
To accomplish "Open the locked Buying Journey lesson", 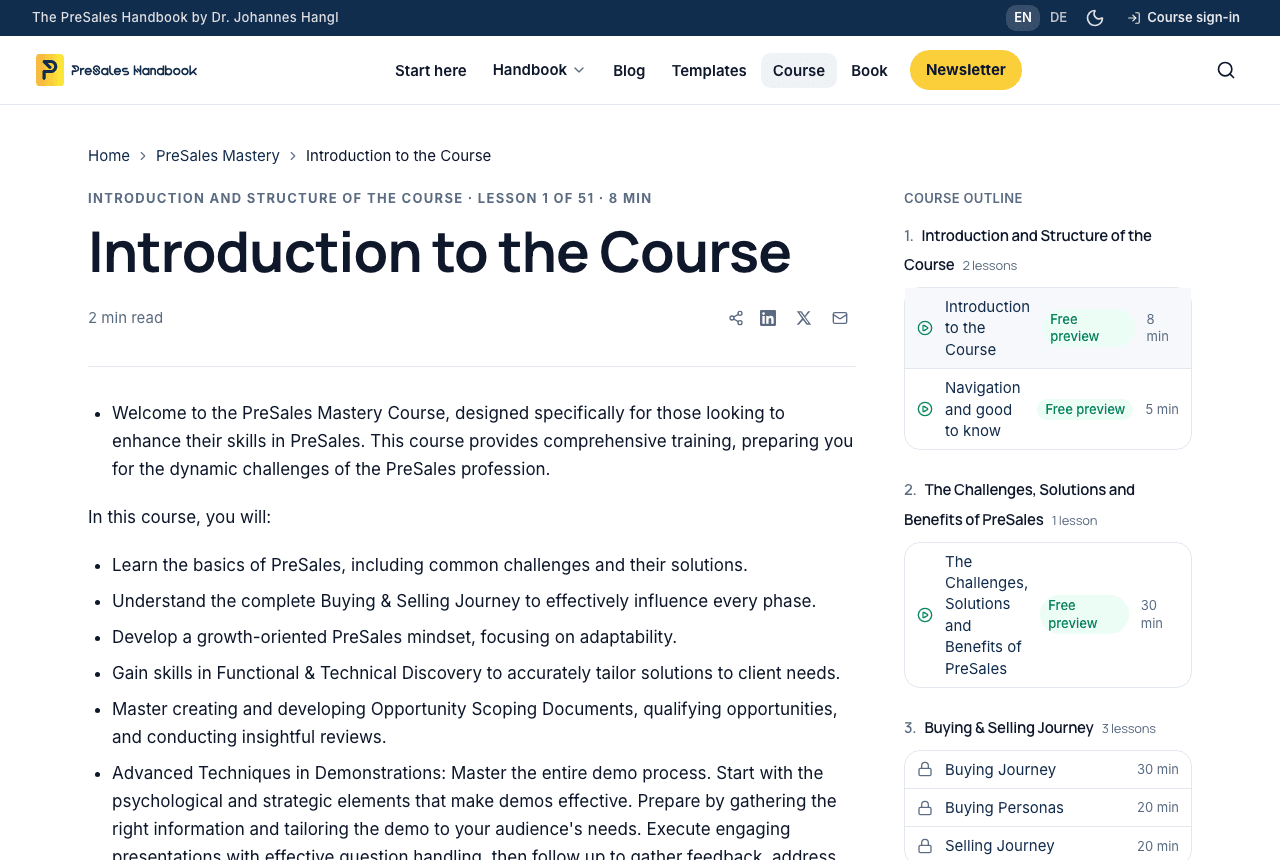I will pos(1048,770).
